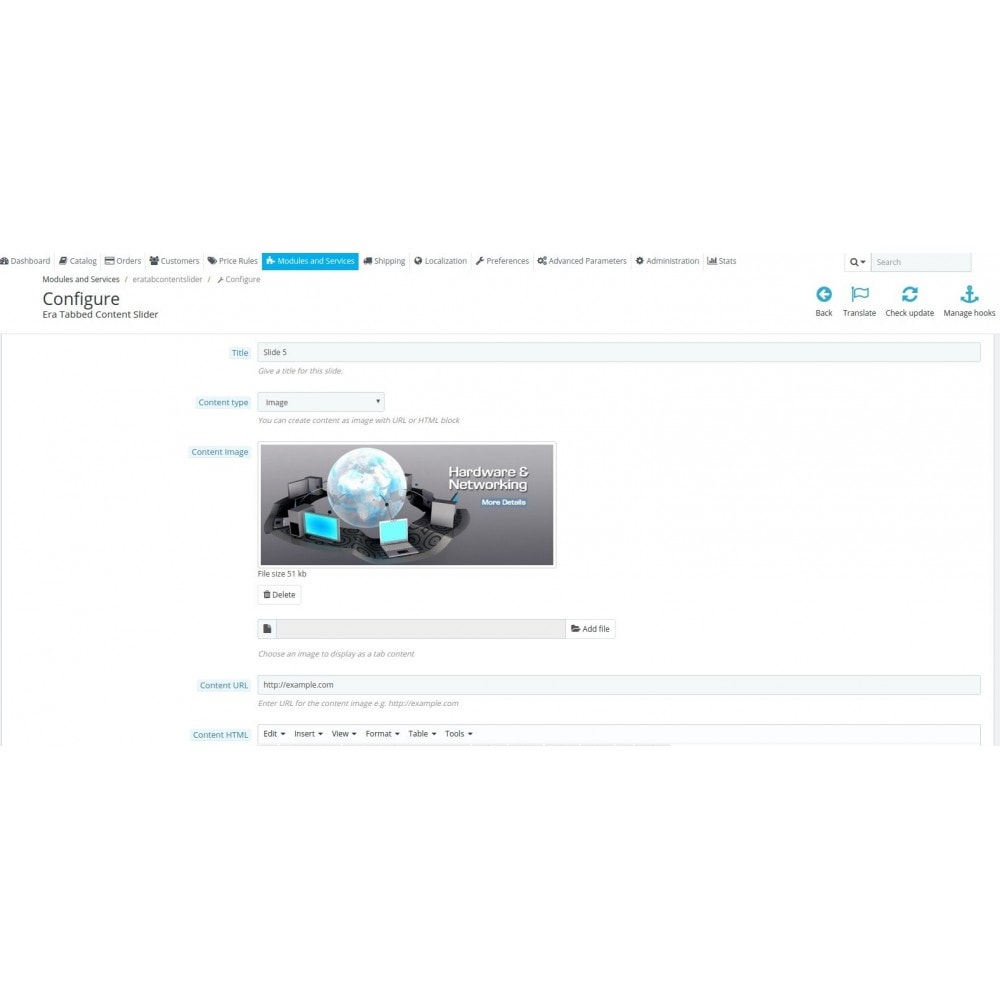
Task: Open the Preferences menu
Action: (x=502, y=261)
